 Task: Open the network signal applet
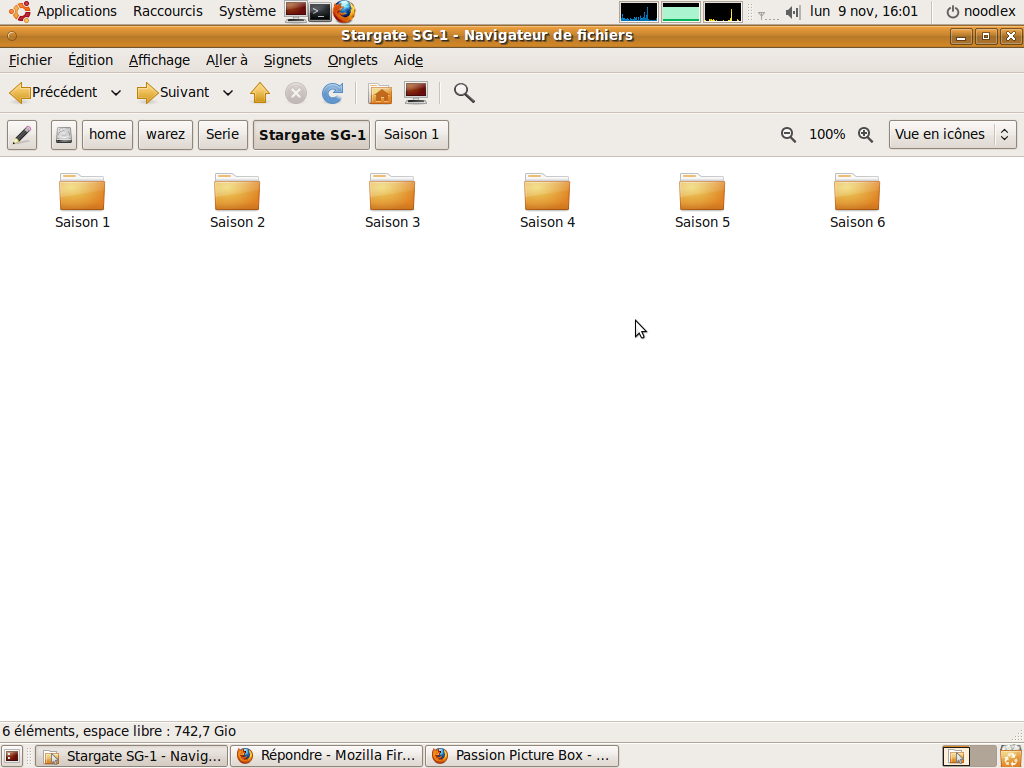(767, 13)
